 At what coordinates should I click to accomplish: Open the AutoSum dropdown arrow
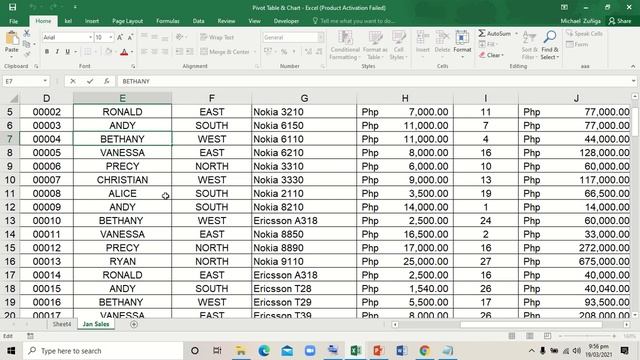(516, 33)
